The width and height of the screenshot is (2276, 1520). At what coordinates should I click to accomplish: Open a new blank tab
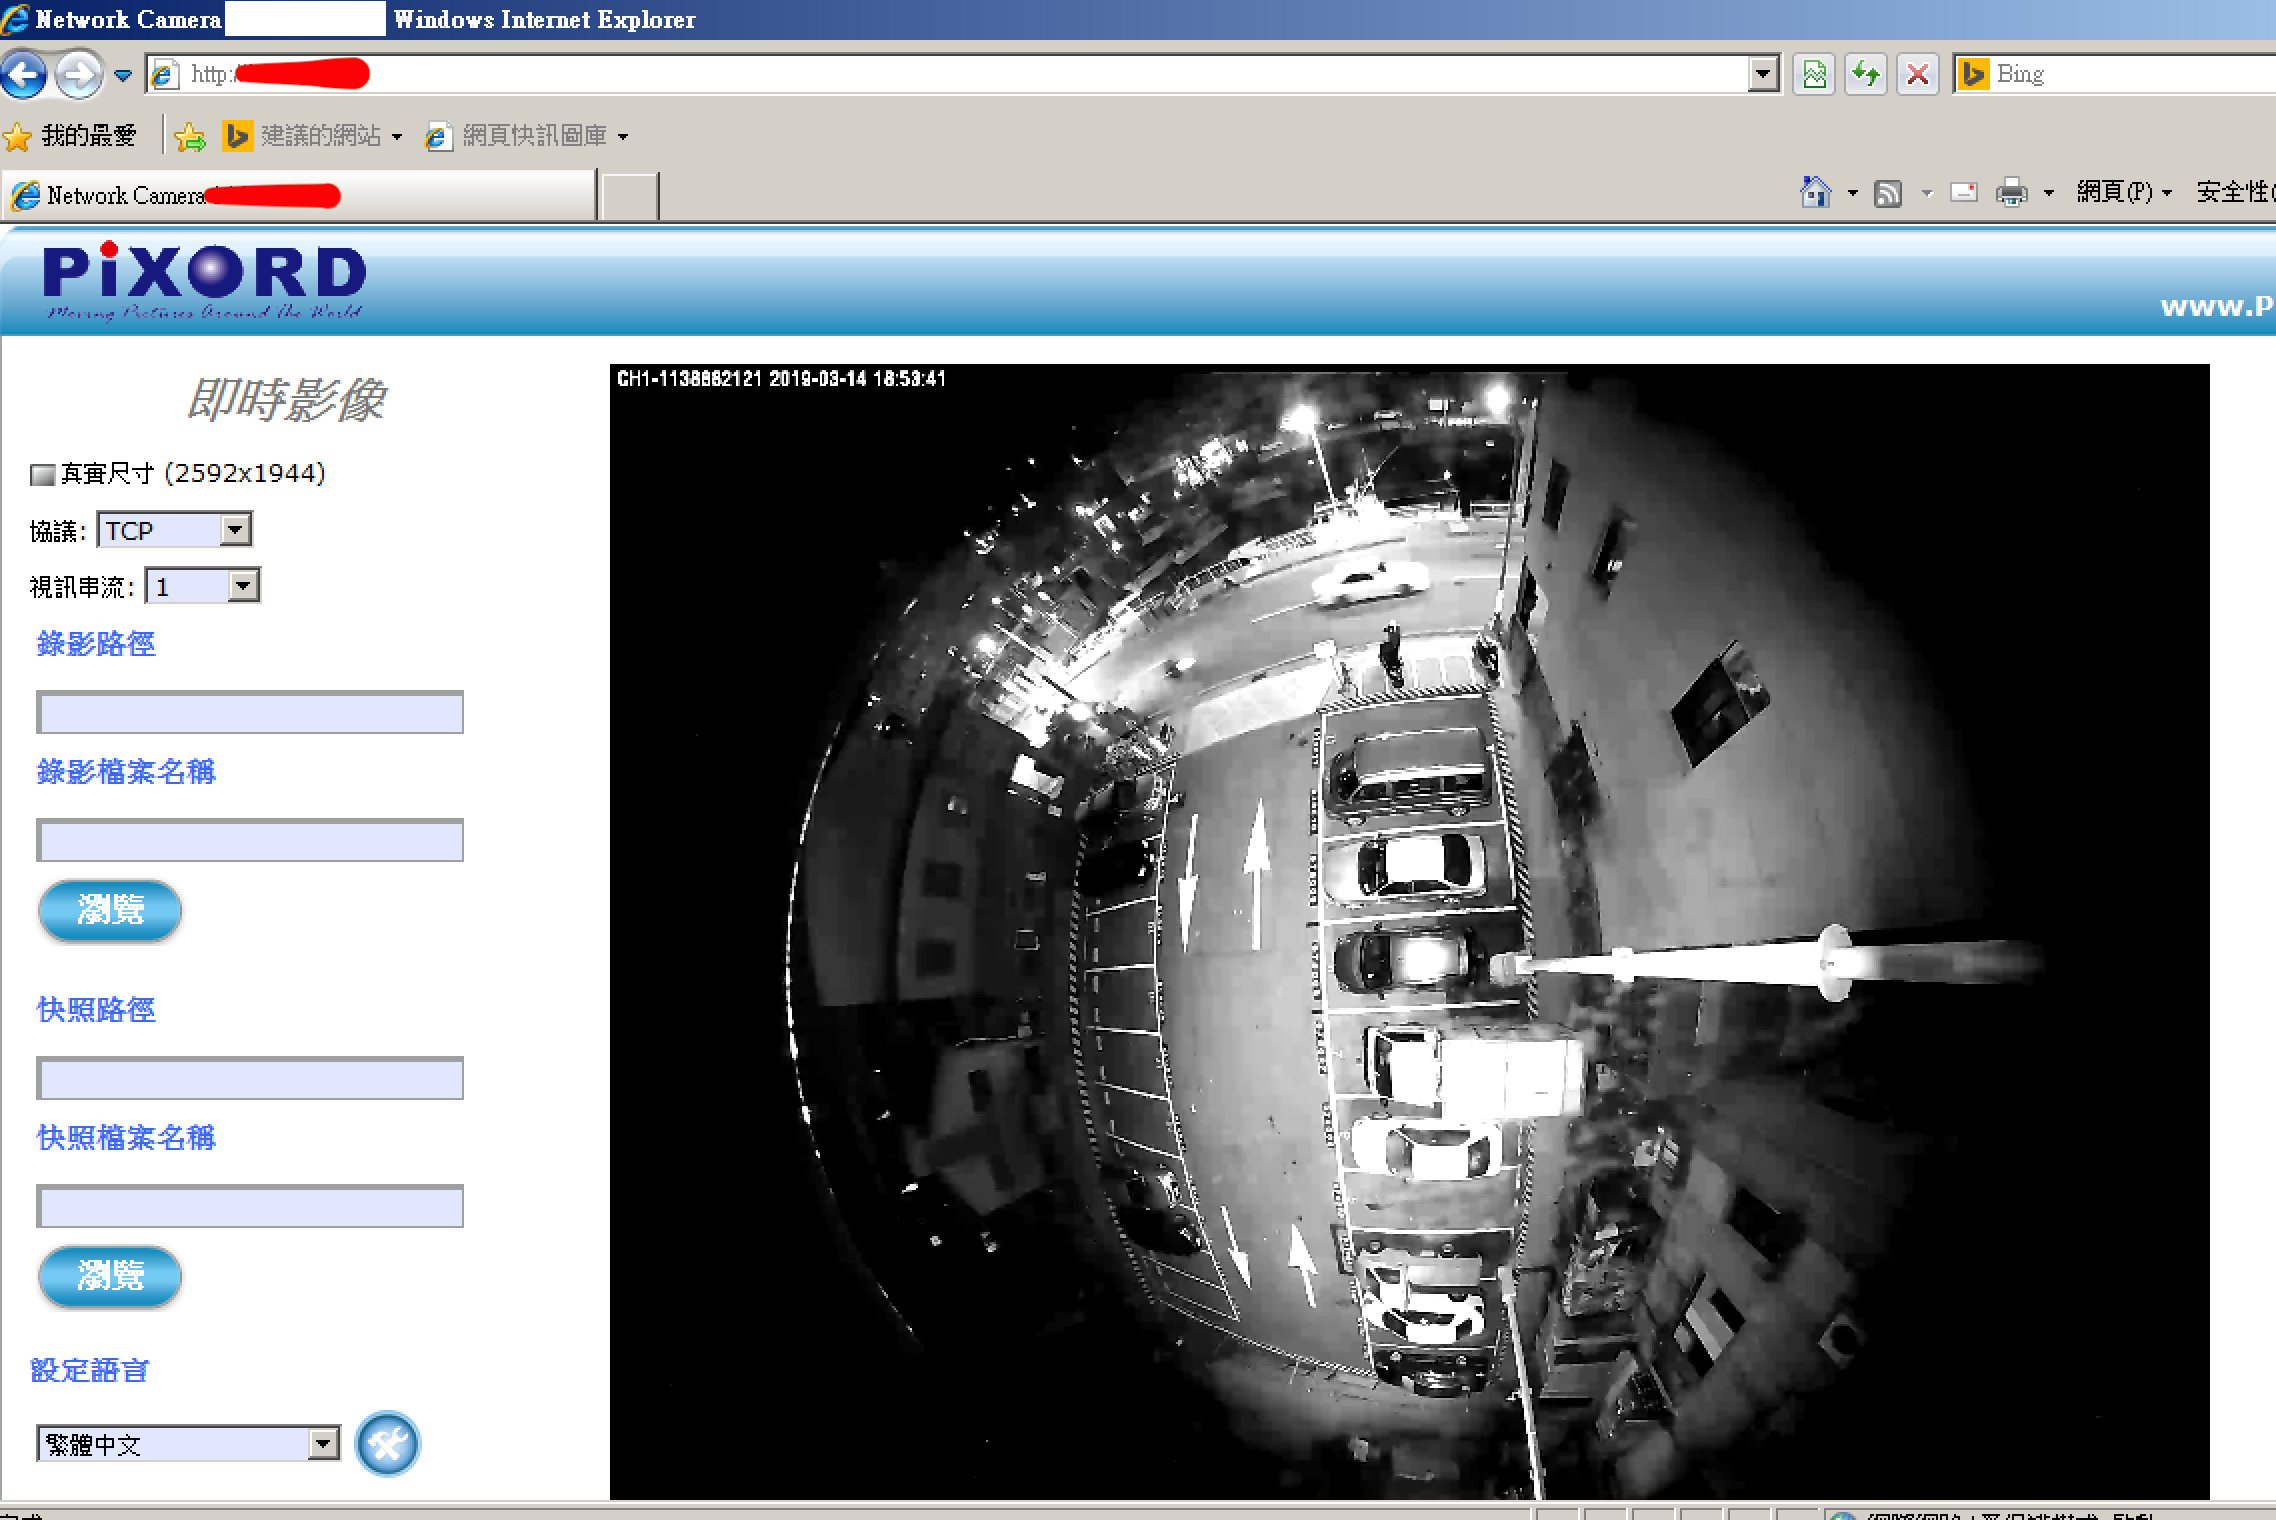point(629,196)
